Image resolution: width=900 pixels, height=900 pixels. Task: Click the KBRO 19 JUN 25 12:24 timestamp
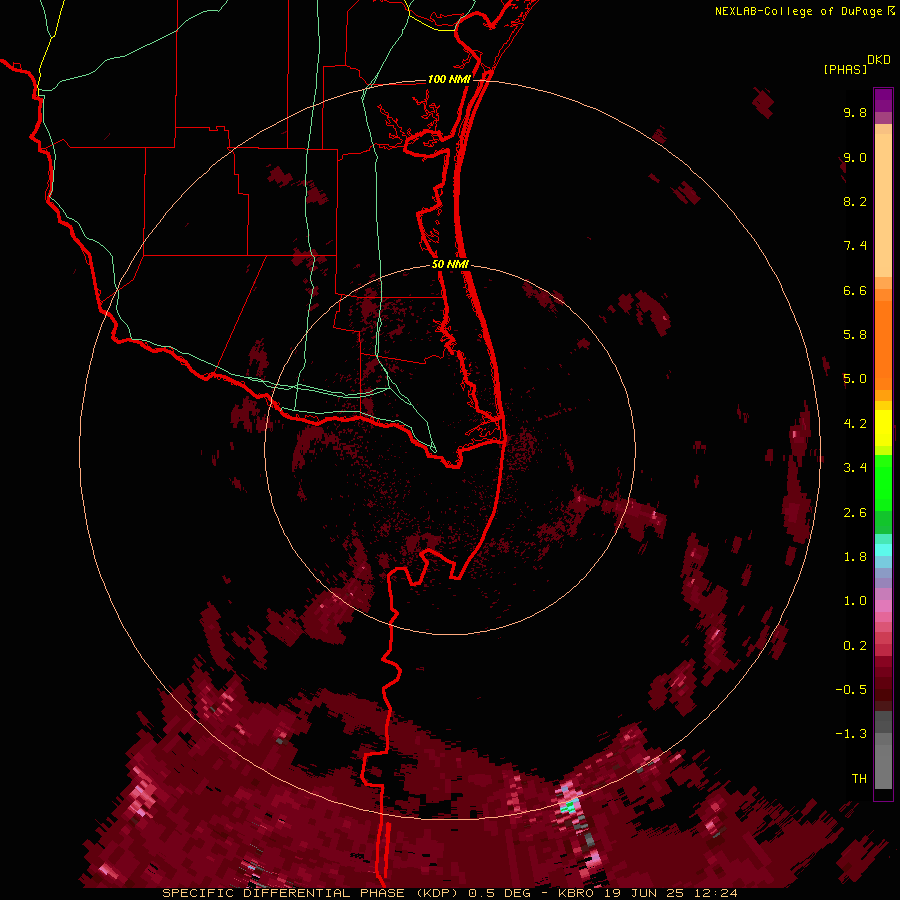(x=647, y=893)
